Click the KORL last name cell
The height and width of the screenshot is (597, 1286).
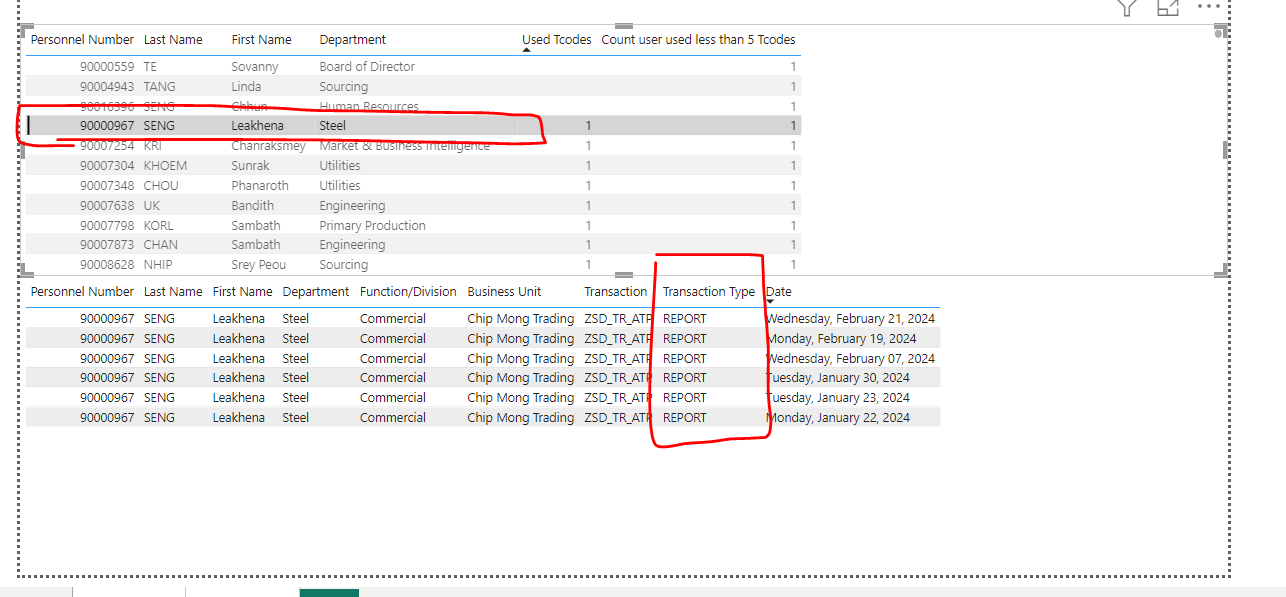159,226
